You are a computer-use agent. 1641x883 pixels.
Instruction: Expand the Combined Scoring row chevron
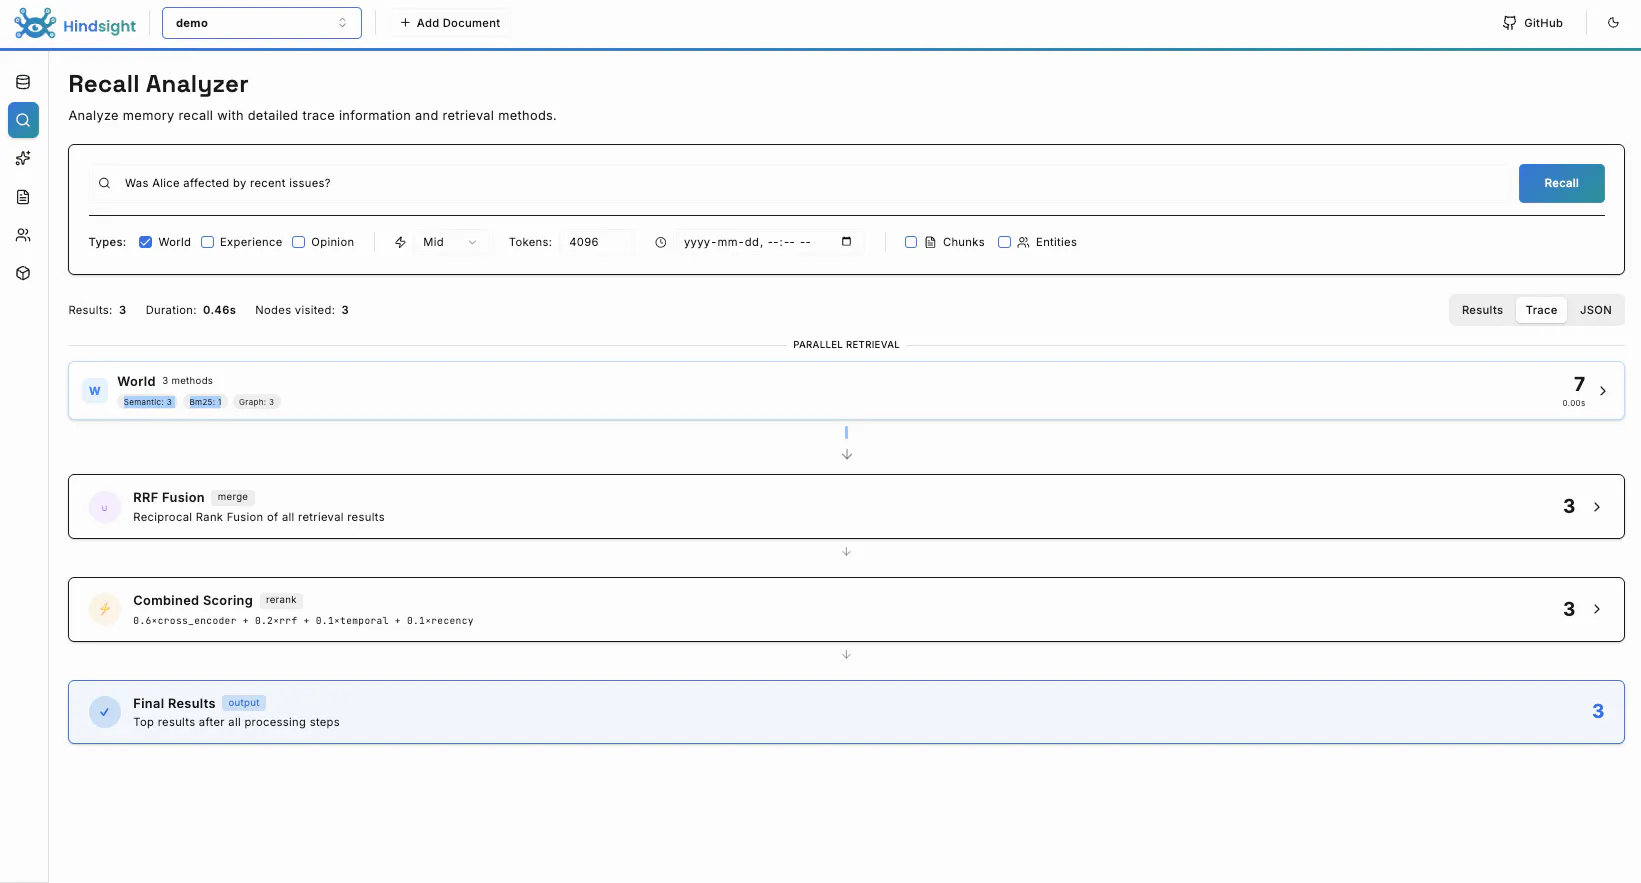[x=1597, y=609]
